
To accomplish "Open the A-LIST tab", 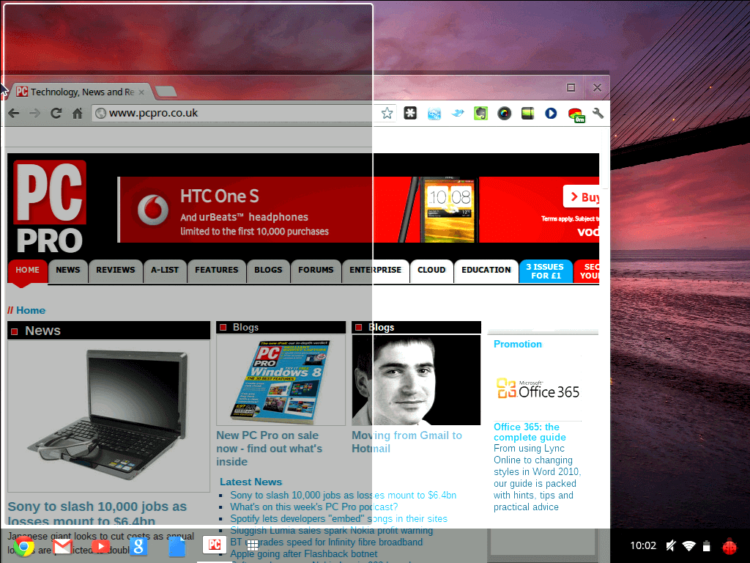I will click(x=165, y=270).
